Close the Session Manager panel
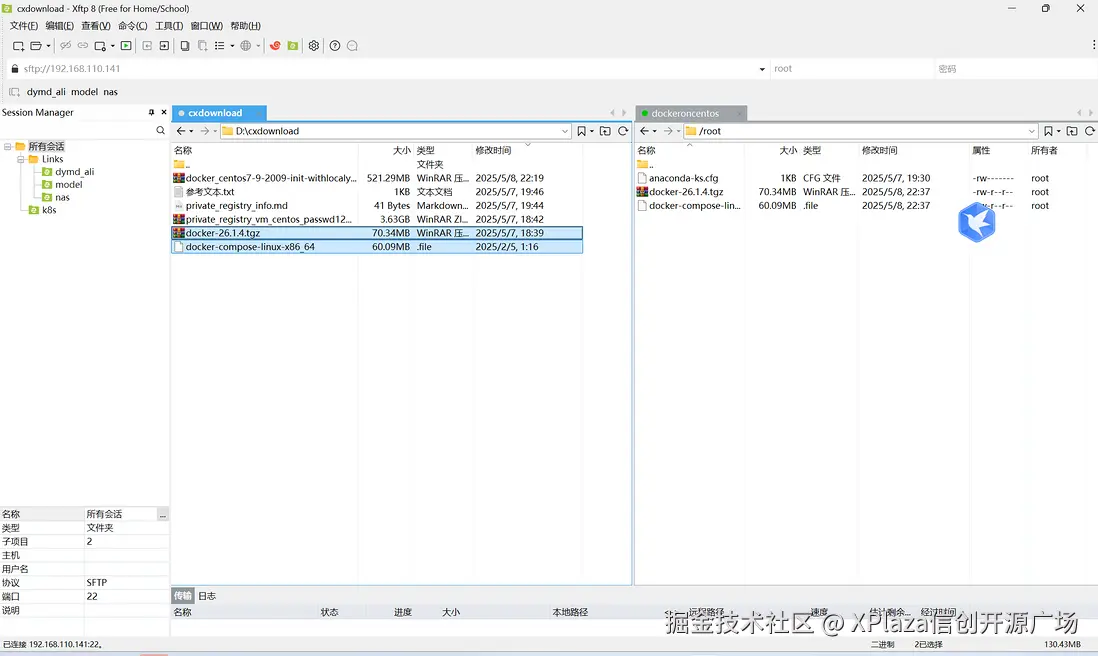1098x656 pixels. click(x=164, y=112)
